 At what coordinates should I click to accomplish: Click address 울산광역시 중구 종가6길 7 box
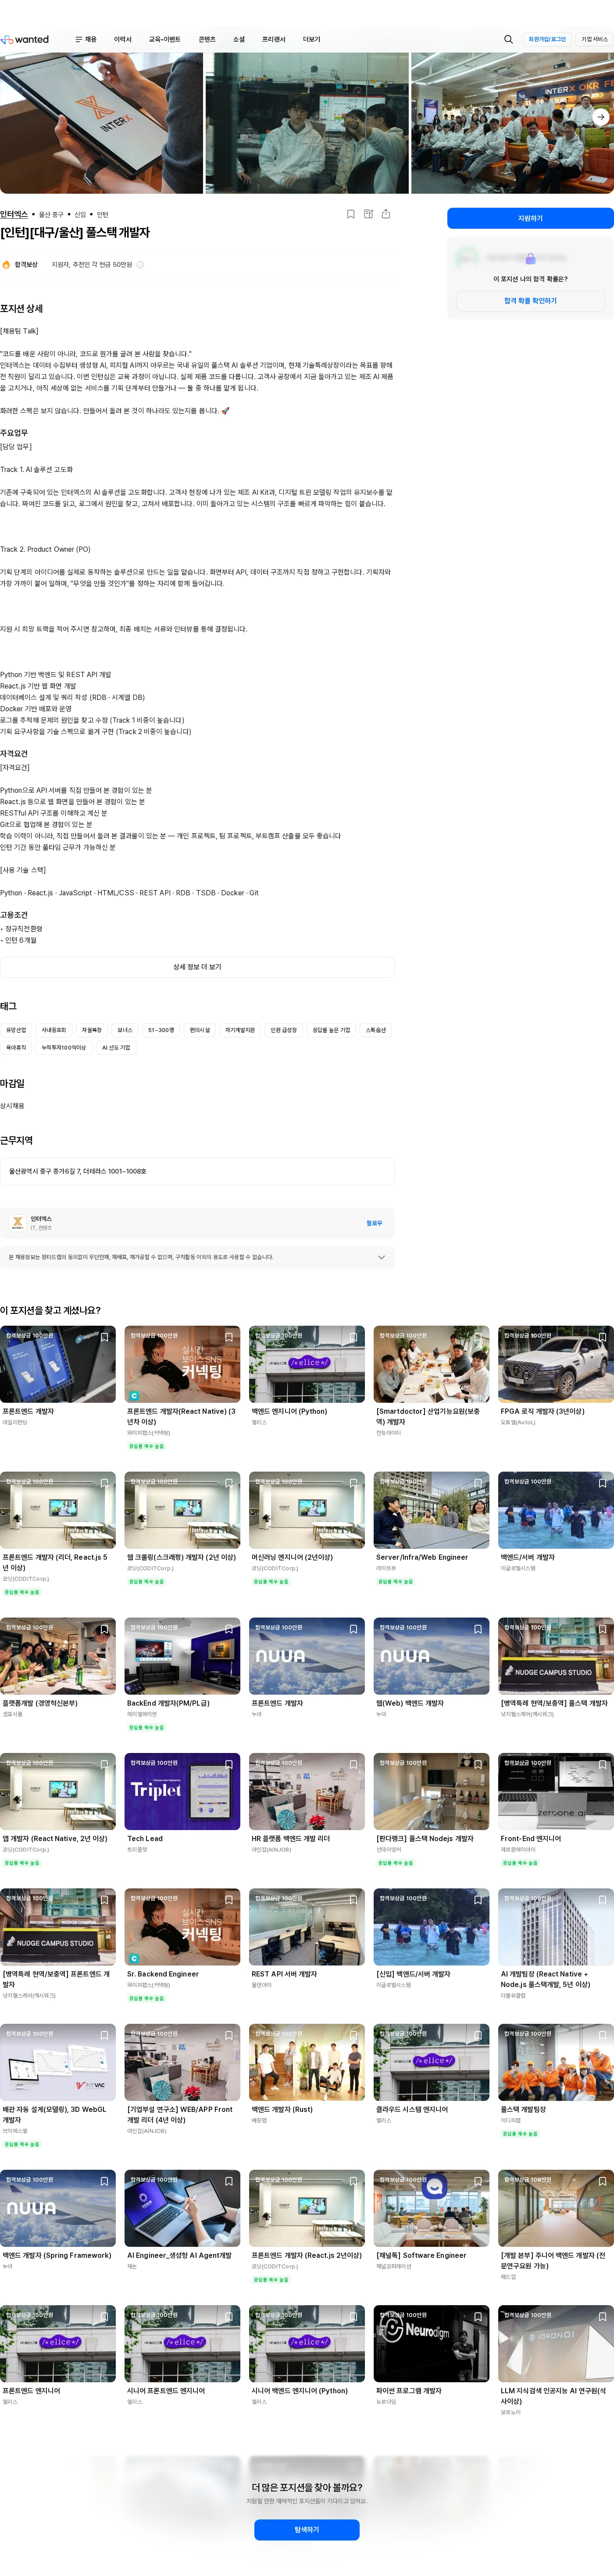tap(197, 1171)
